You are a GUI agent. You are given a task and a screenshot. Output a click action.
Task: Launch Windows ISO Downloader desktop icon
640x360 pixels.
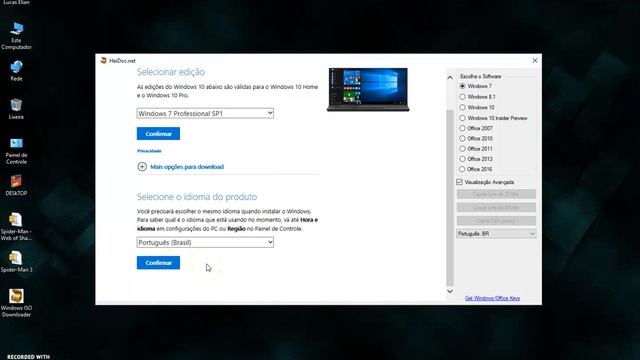[x=16, y=302]
